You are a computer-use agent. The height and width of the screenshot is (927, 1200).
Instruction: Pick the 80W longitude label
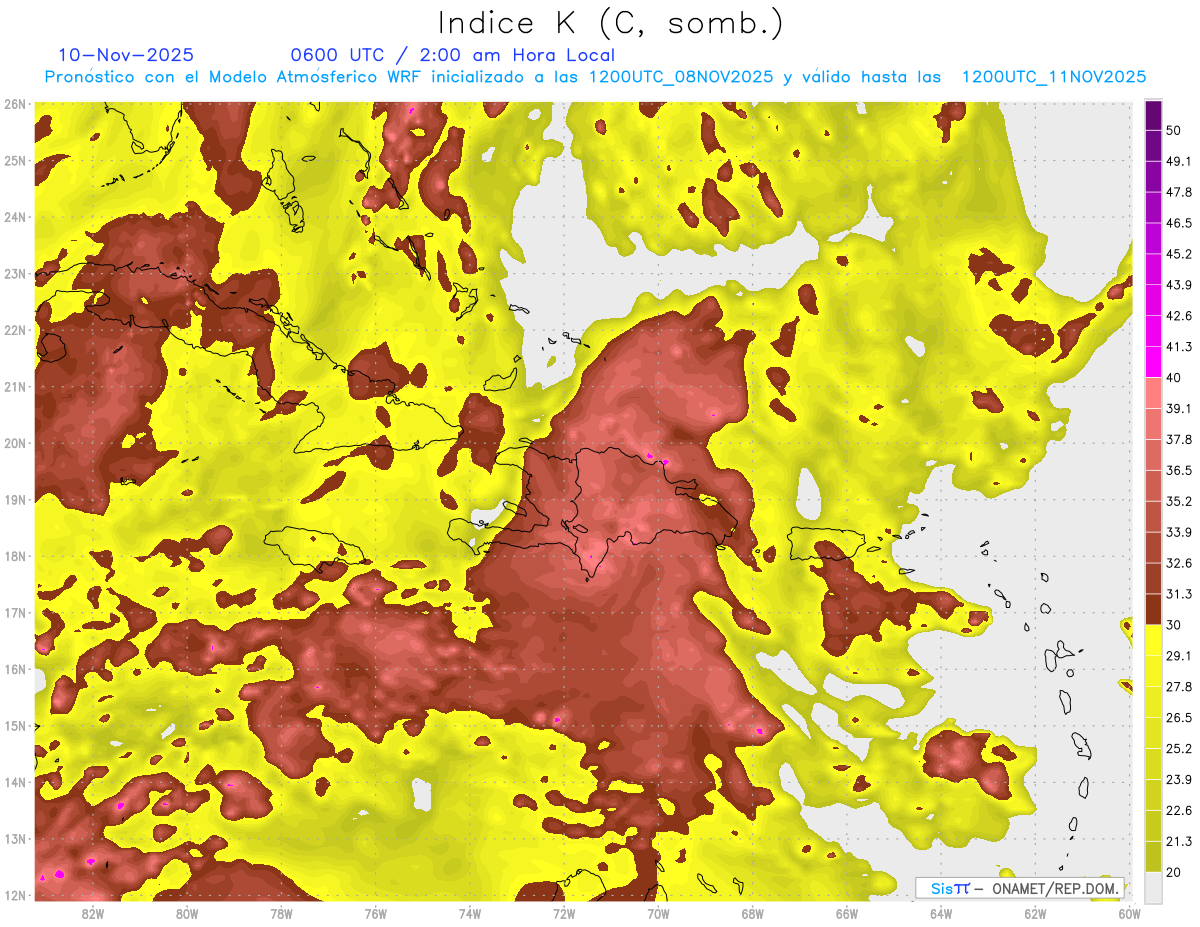pos(187,913)
